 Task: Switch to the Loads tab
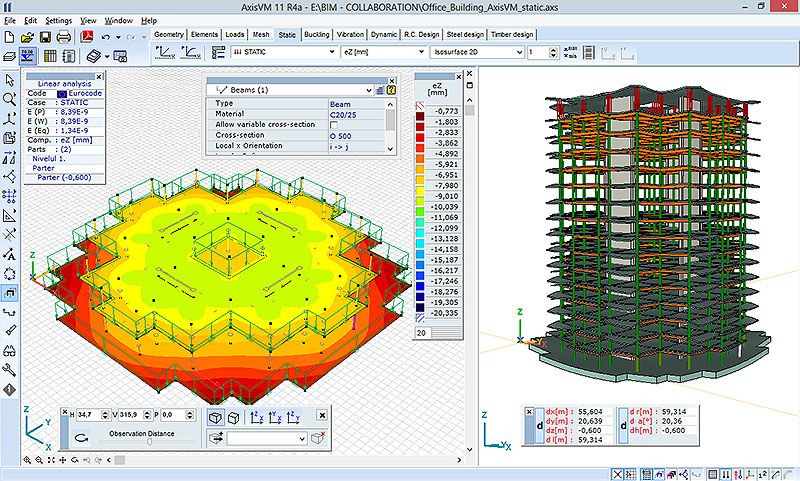pos(235,34)
